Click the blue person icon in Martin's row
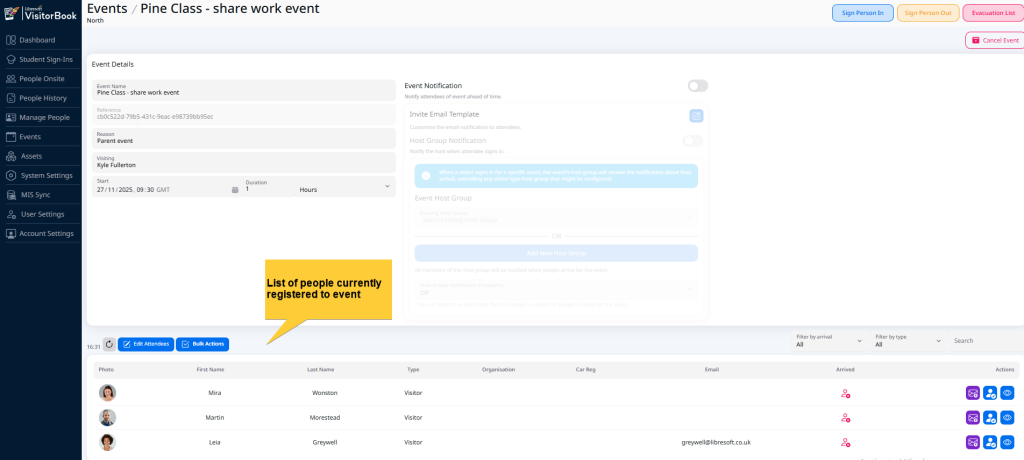1024x460 pixels. coord(990,417)
